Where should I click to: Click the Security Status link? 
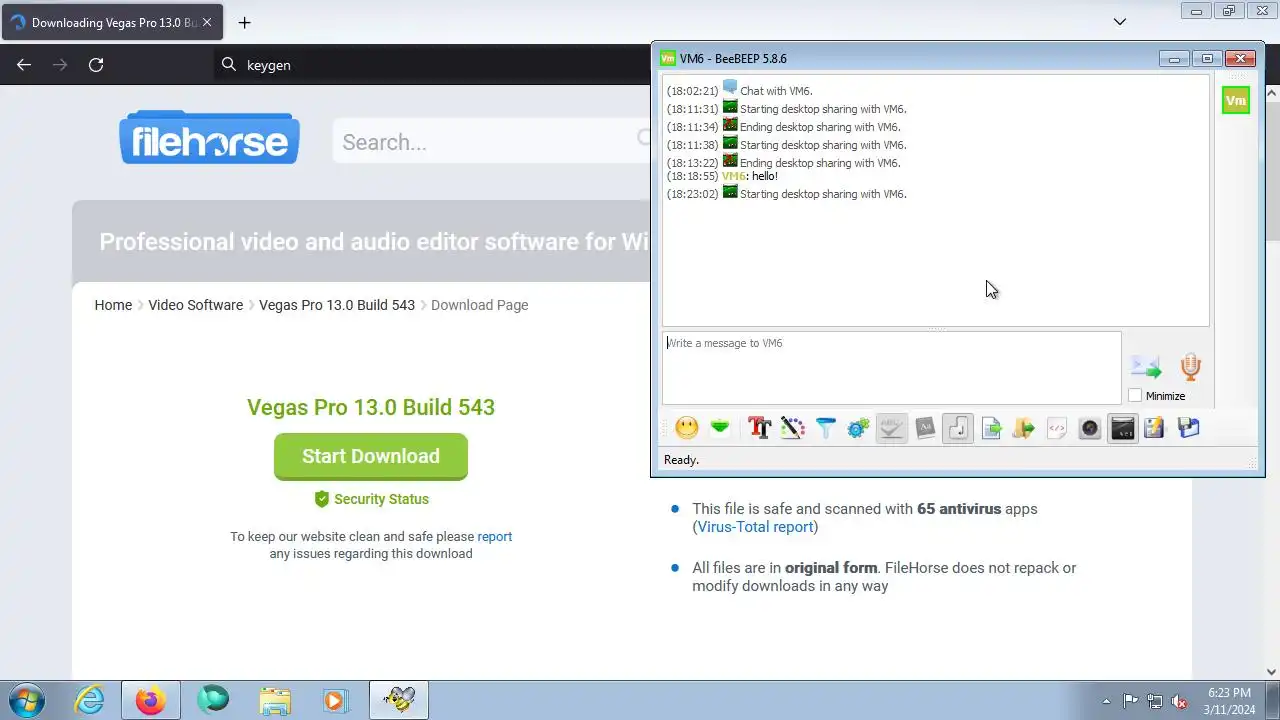point(381,499)
